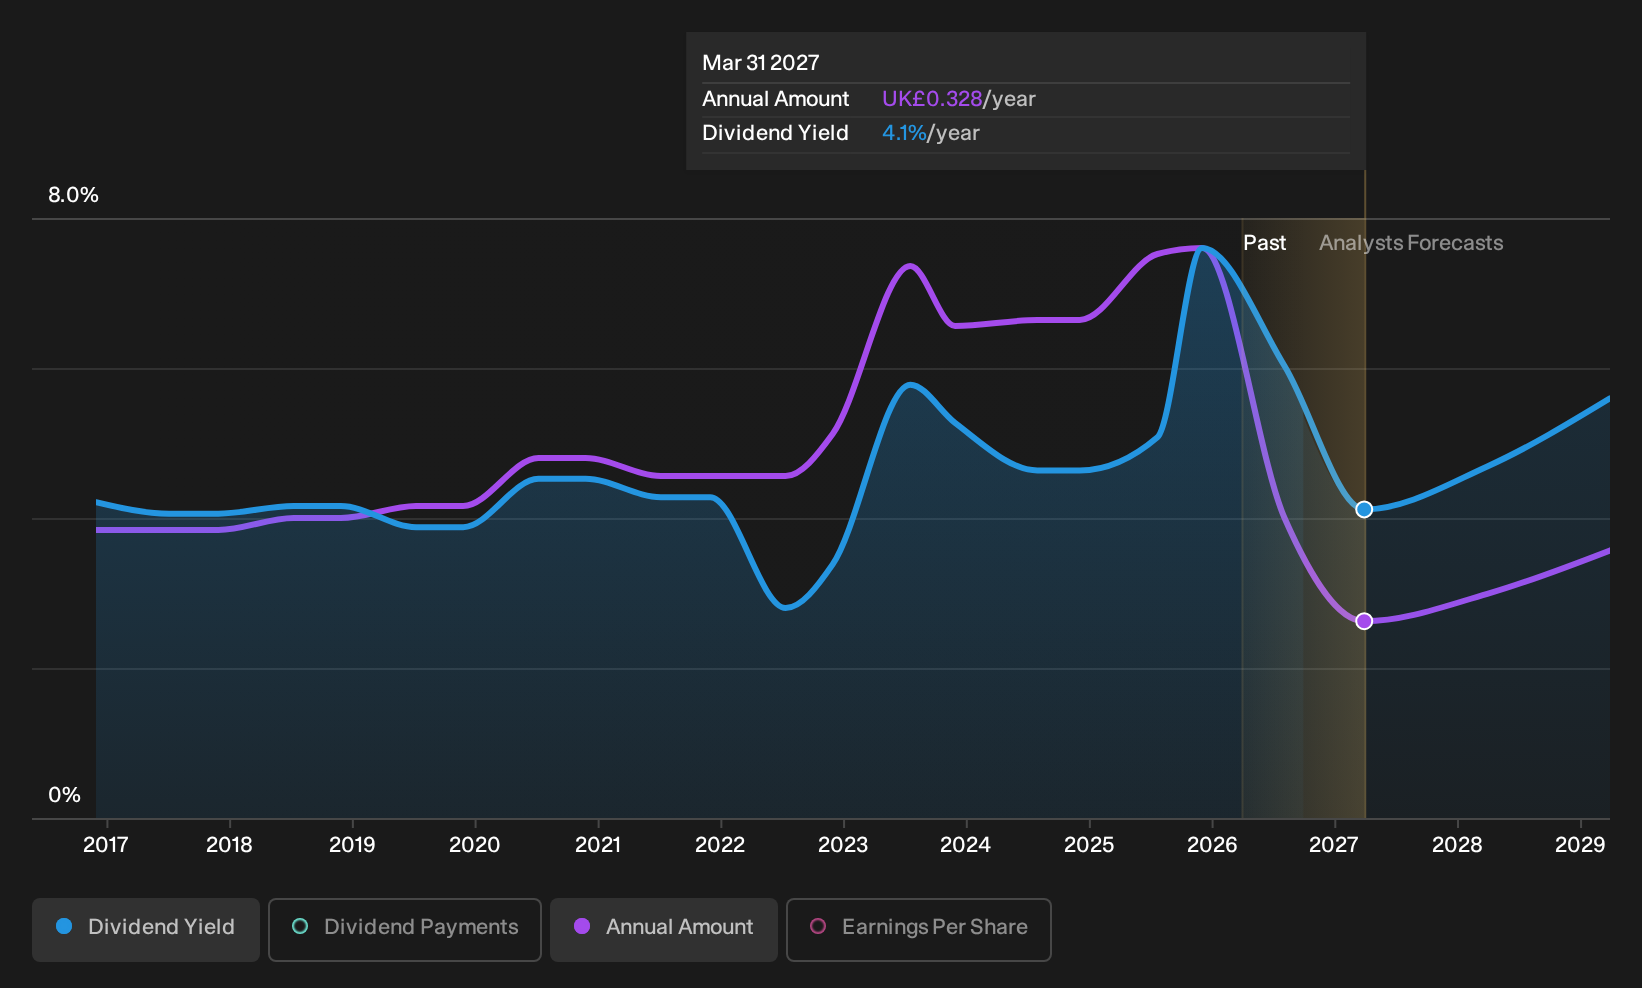This screenshot has height=988, width=1642.
Task: Click the 2024 x-axis label
Action: pos(966,845)
